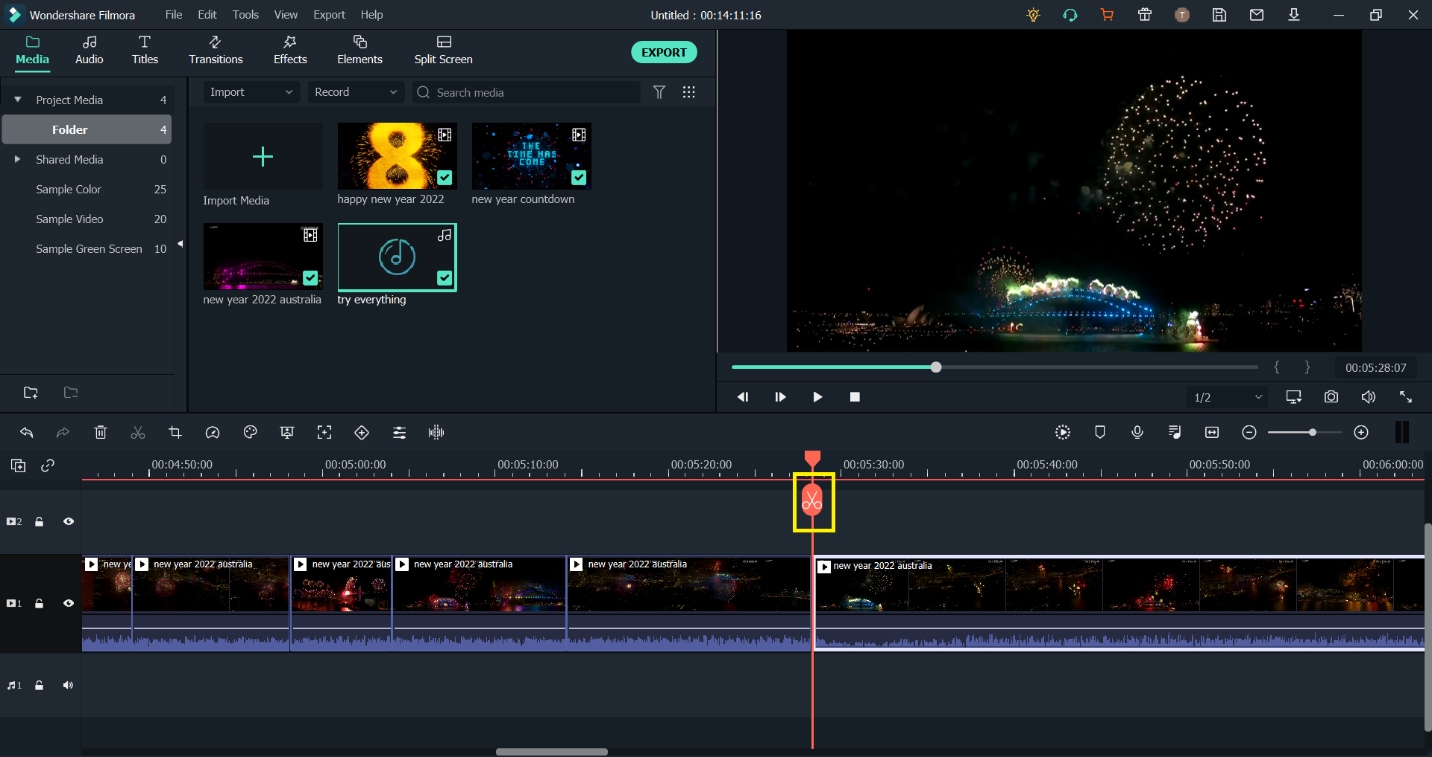Click the green EXPORT button

664,52
